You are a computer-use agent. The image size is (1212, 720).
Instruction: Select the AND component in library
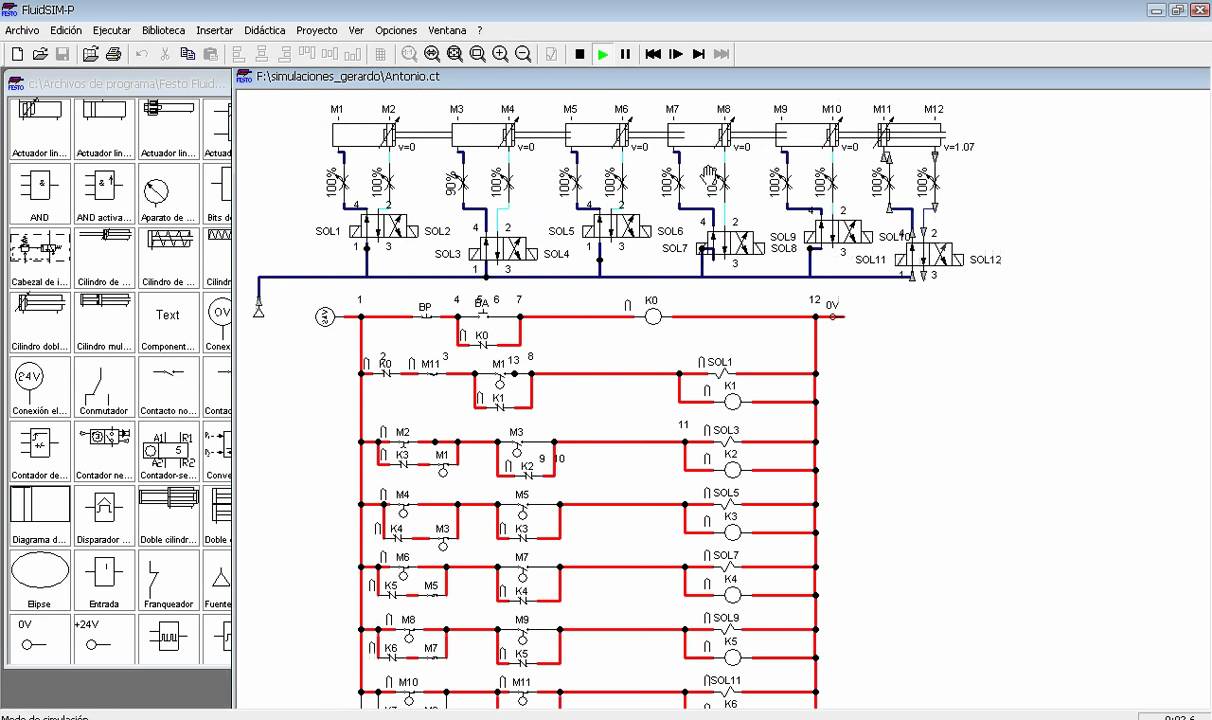click(x=40, y=193)
